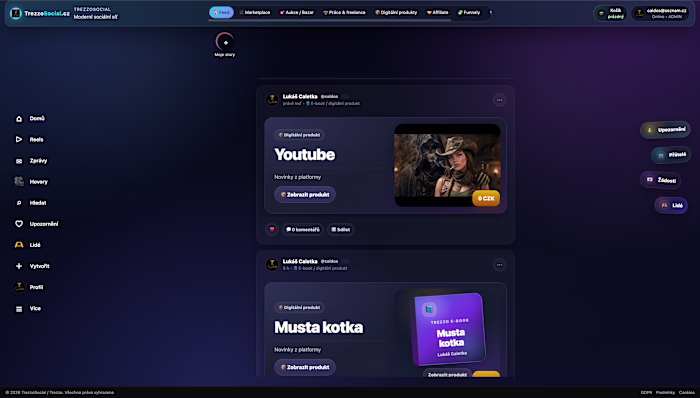Open Profil in the left sidebar
This screenshot has height=398, width=700.
point(29,287)
